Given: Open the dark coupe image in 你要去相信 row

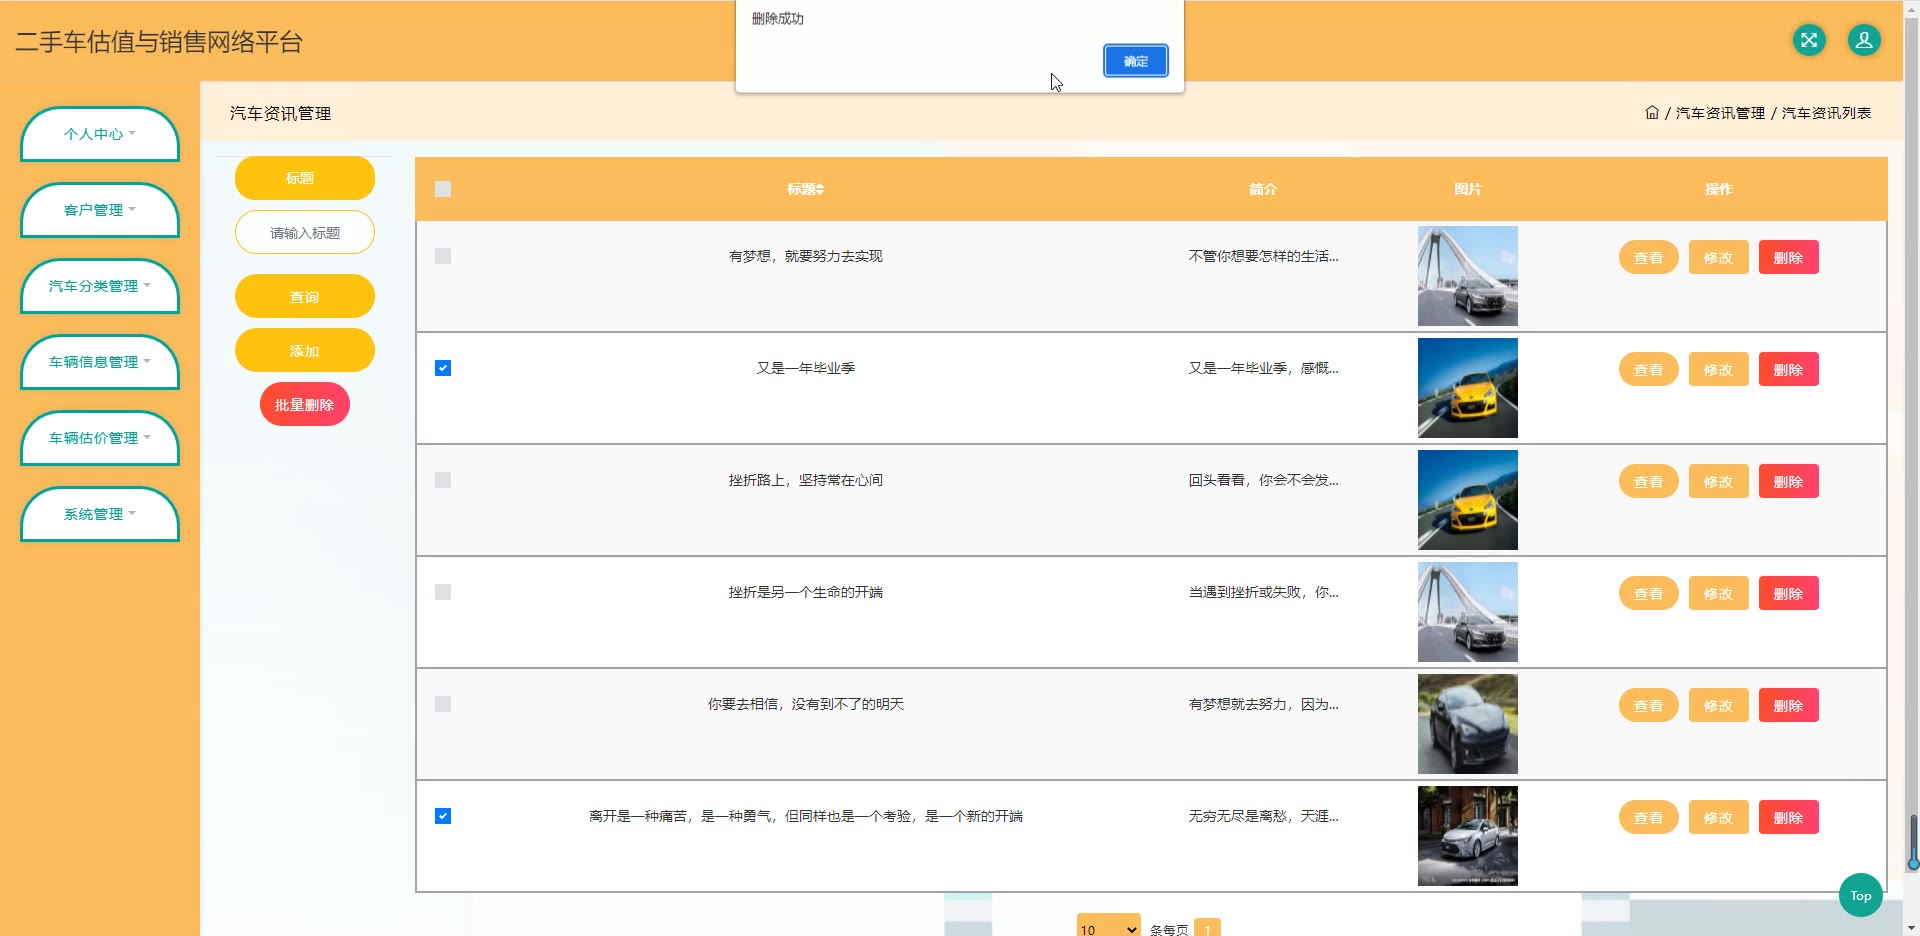Looking at the screenshot, I should (x=1467, y=724).
